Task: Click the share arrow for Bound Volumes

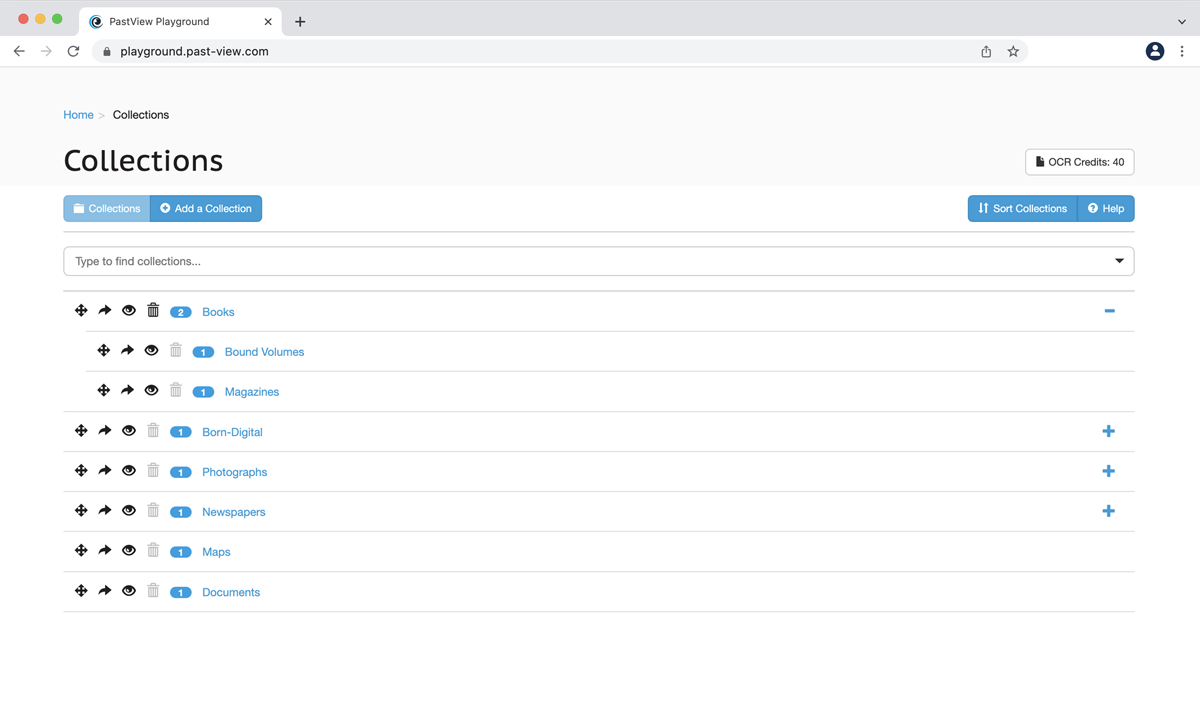Action: click(127, 351)
